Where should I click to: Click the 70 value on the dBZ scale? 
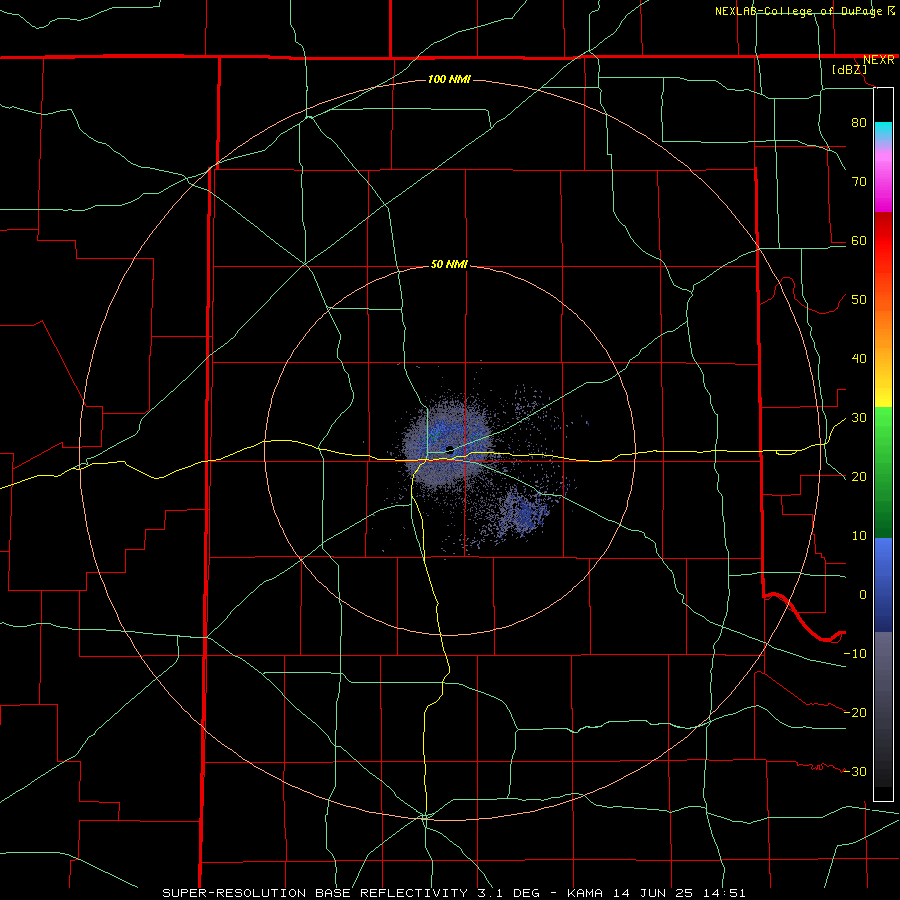pyautogui.click(x=859, y=181)
